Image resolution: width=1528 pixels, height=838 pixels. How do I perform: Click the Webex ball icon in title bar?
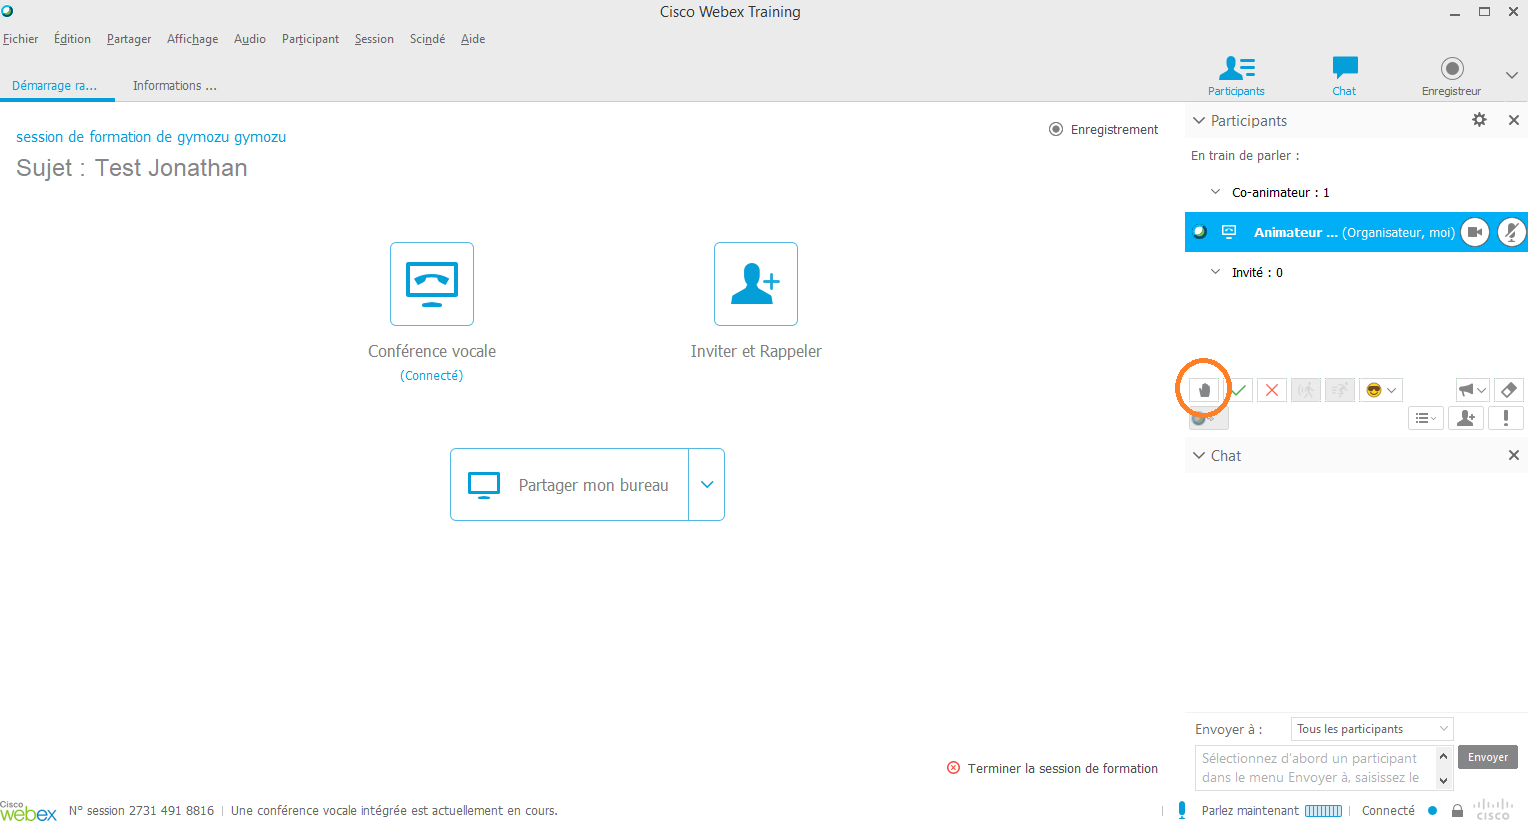[7, 11]
